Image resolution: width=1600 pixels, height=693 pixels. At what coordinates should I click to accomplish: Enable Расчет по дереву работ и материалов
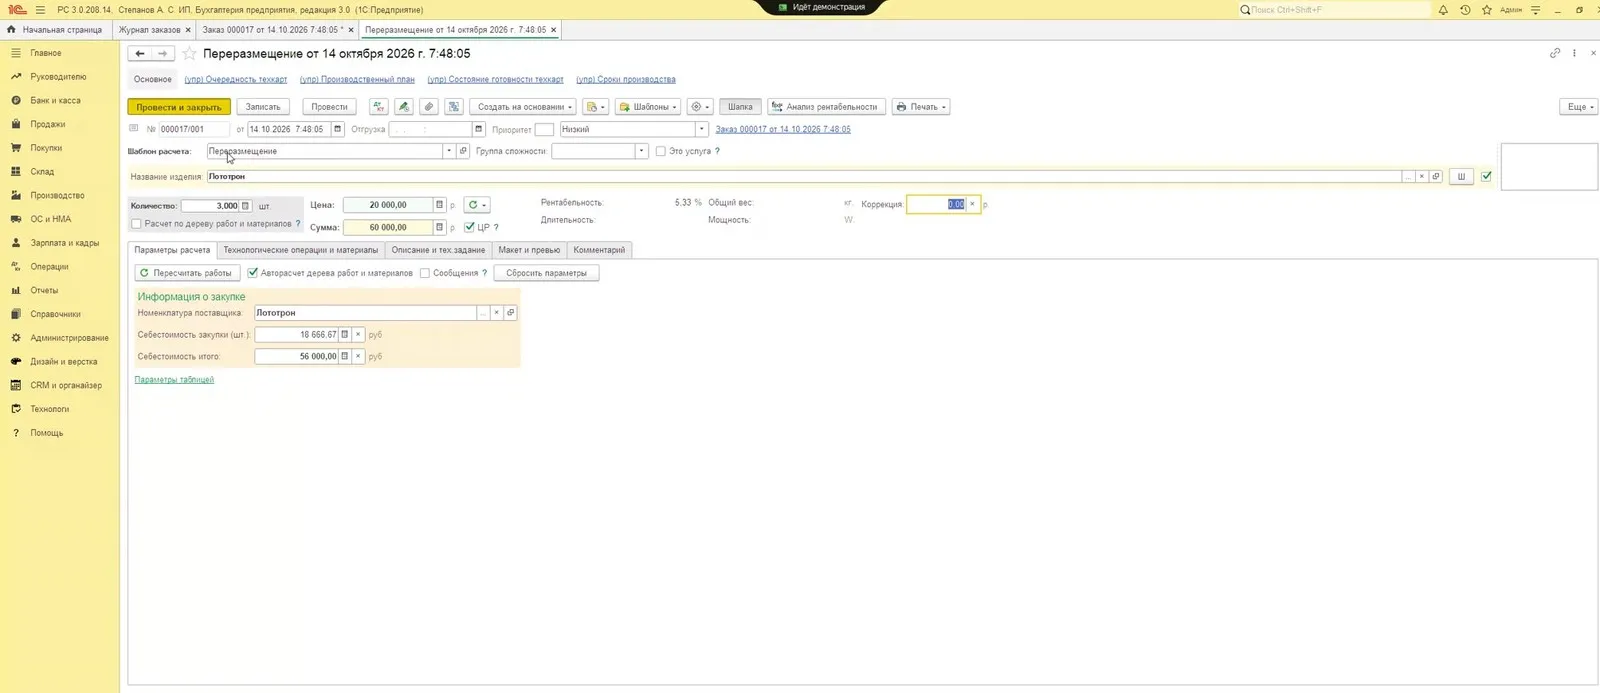(x=137, y=224)
